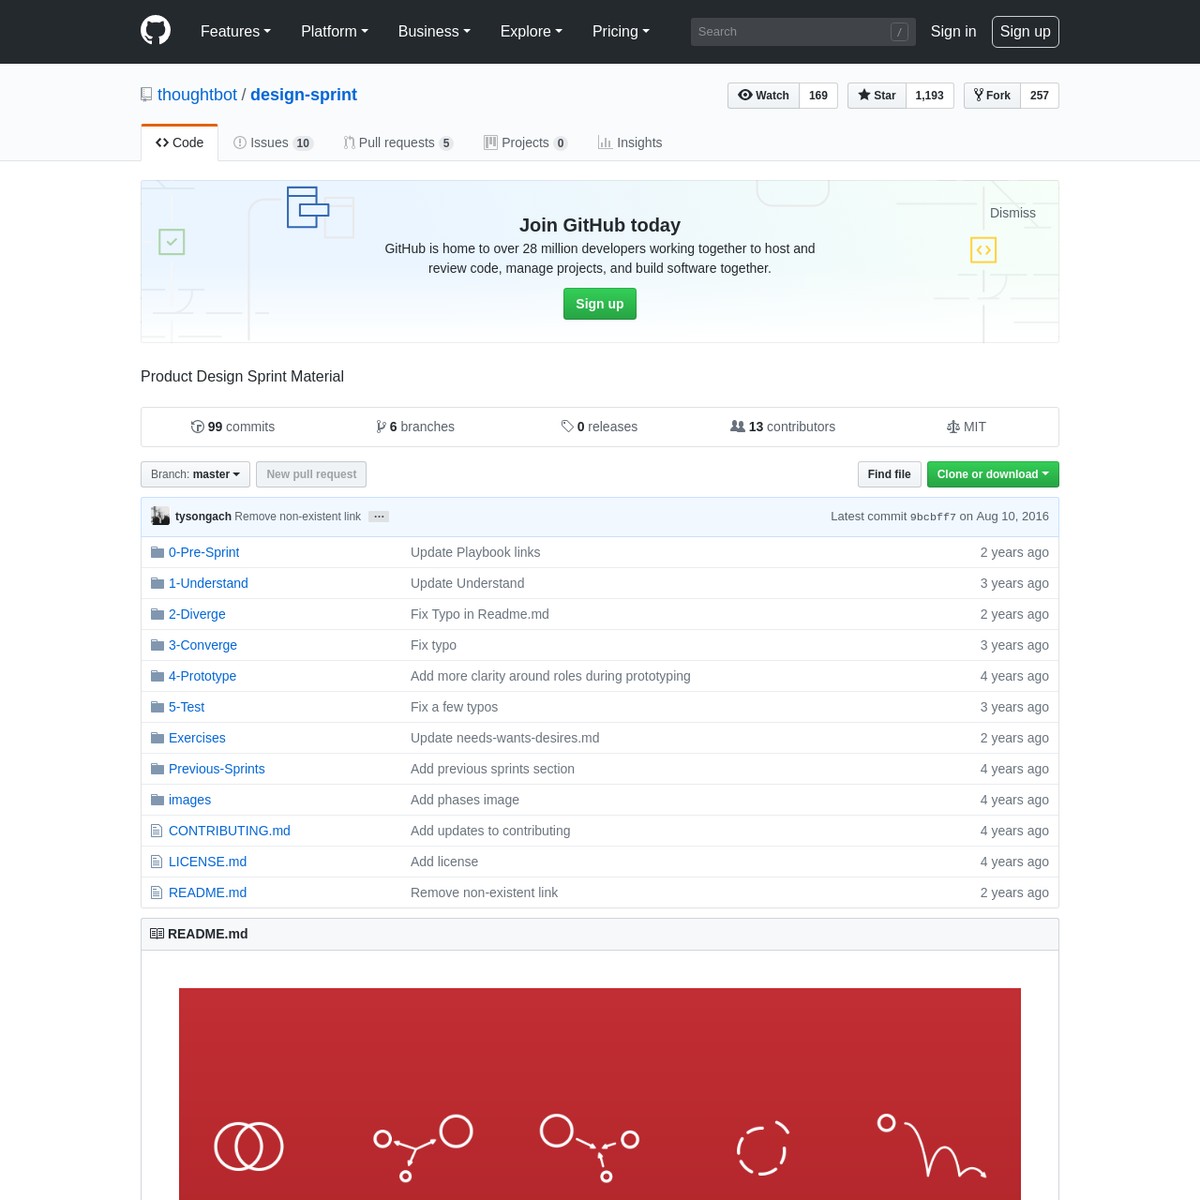Click the MIT license scale icon
This screenshot has width=1200, height=1200.
pyautogui.click(x=953, y=427)
